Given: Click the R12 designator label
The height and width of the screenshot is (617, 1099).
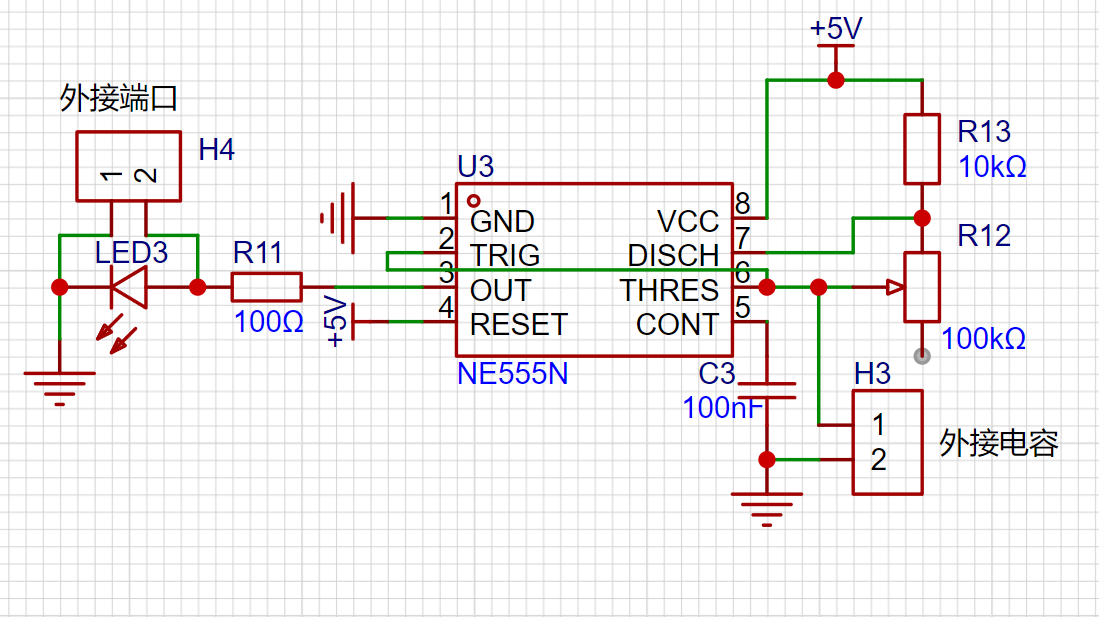Looking at the screenshot, I should pyautogui.click(x=984, y=236).
